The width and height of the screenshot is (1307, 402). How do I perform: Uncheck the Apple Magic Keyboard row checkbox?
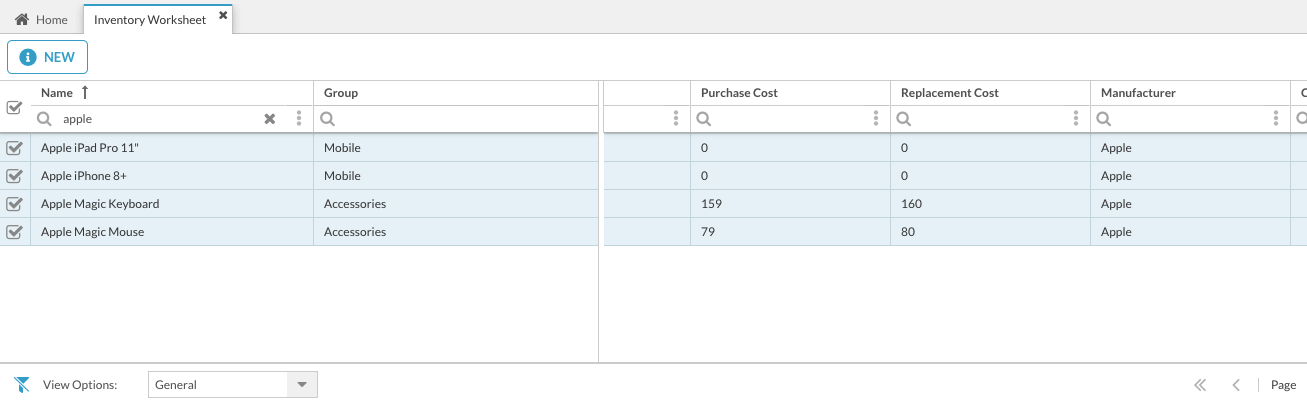tap(15, 204)
